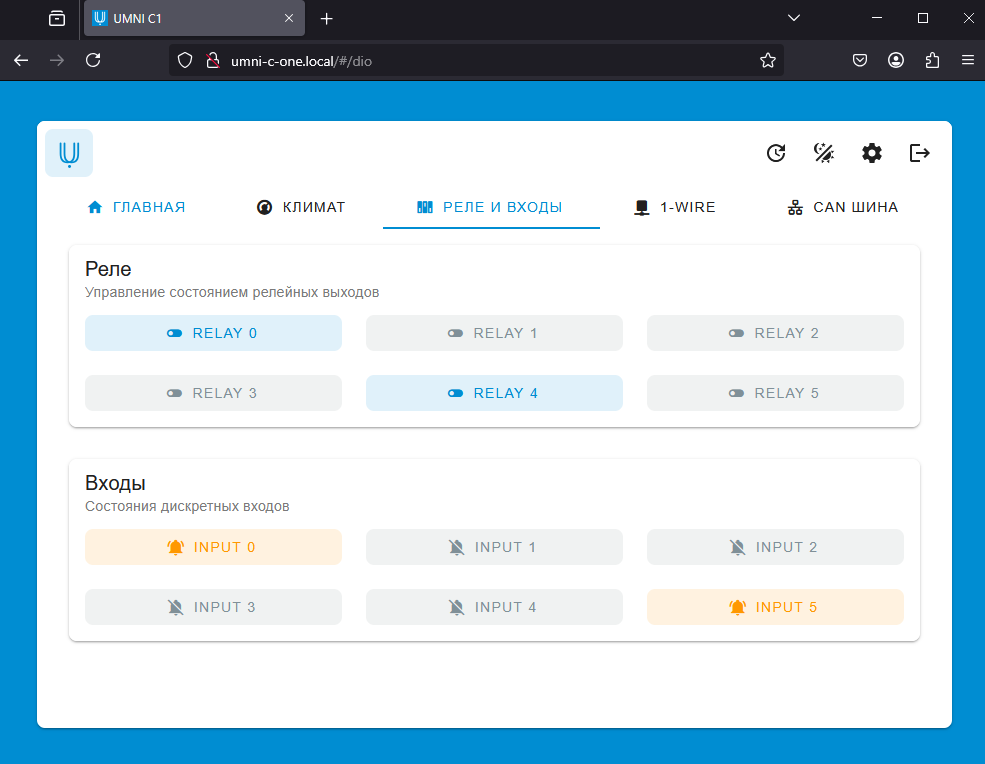Image resolution: width=985 pixels, height=764 pixels.
Task: Open the CAN ШИНА tab
Action: tap(843, 207)
